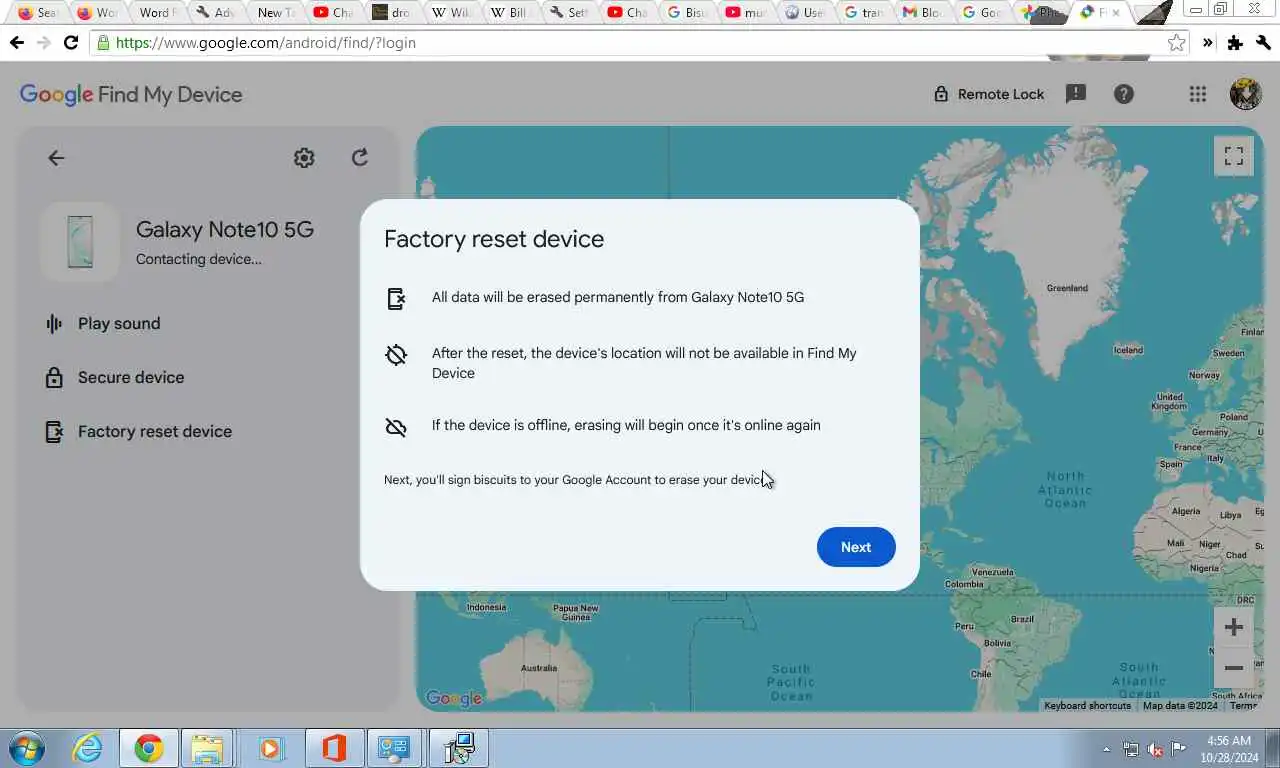Switch to the Bisu Google tab

(x=686, y=13)
